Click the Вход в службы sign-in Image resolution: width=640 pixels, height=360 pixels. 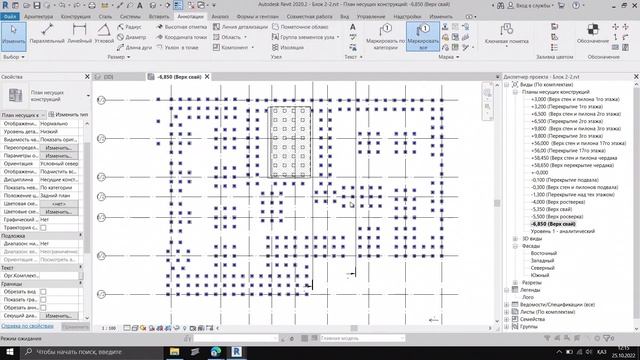[533, 5]
